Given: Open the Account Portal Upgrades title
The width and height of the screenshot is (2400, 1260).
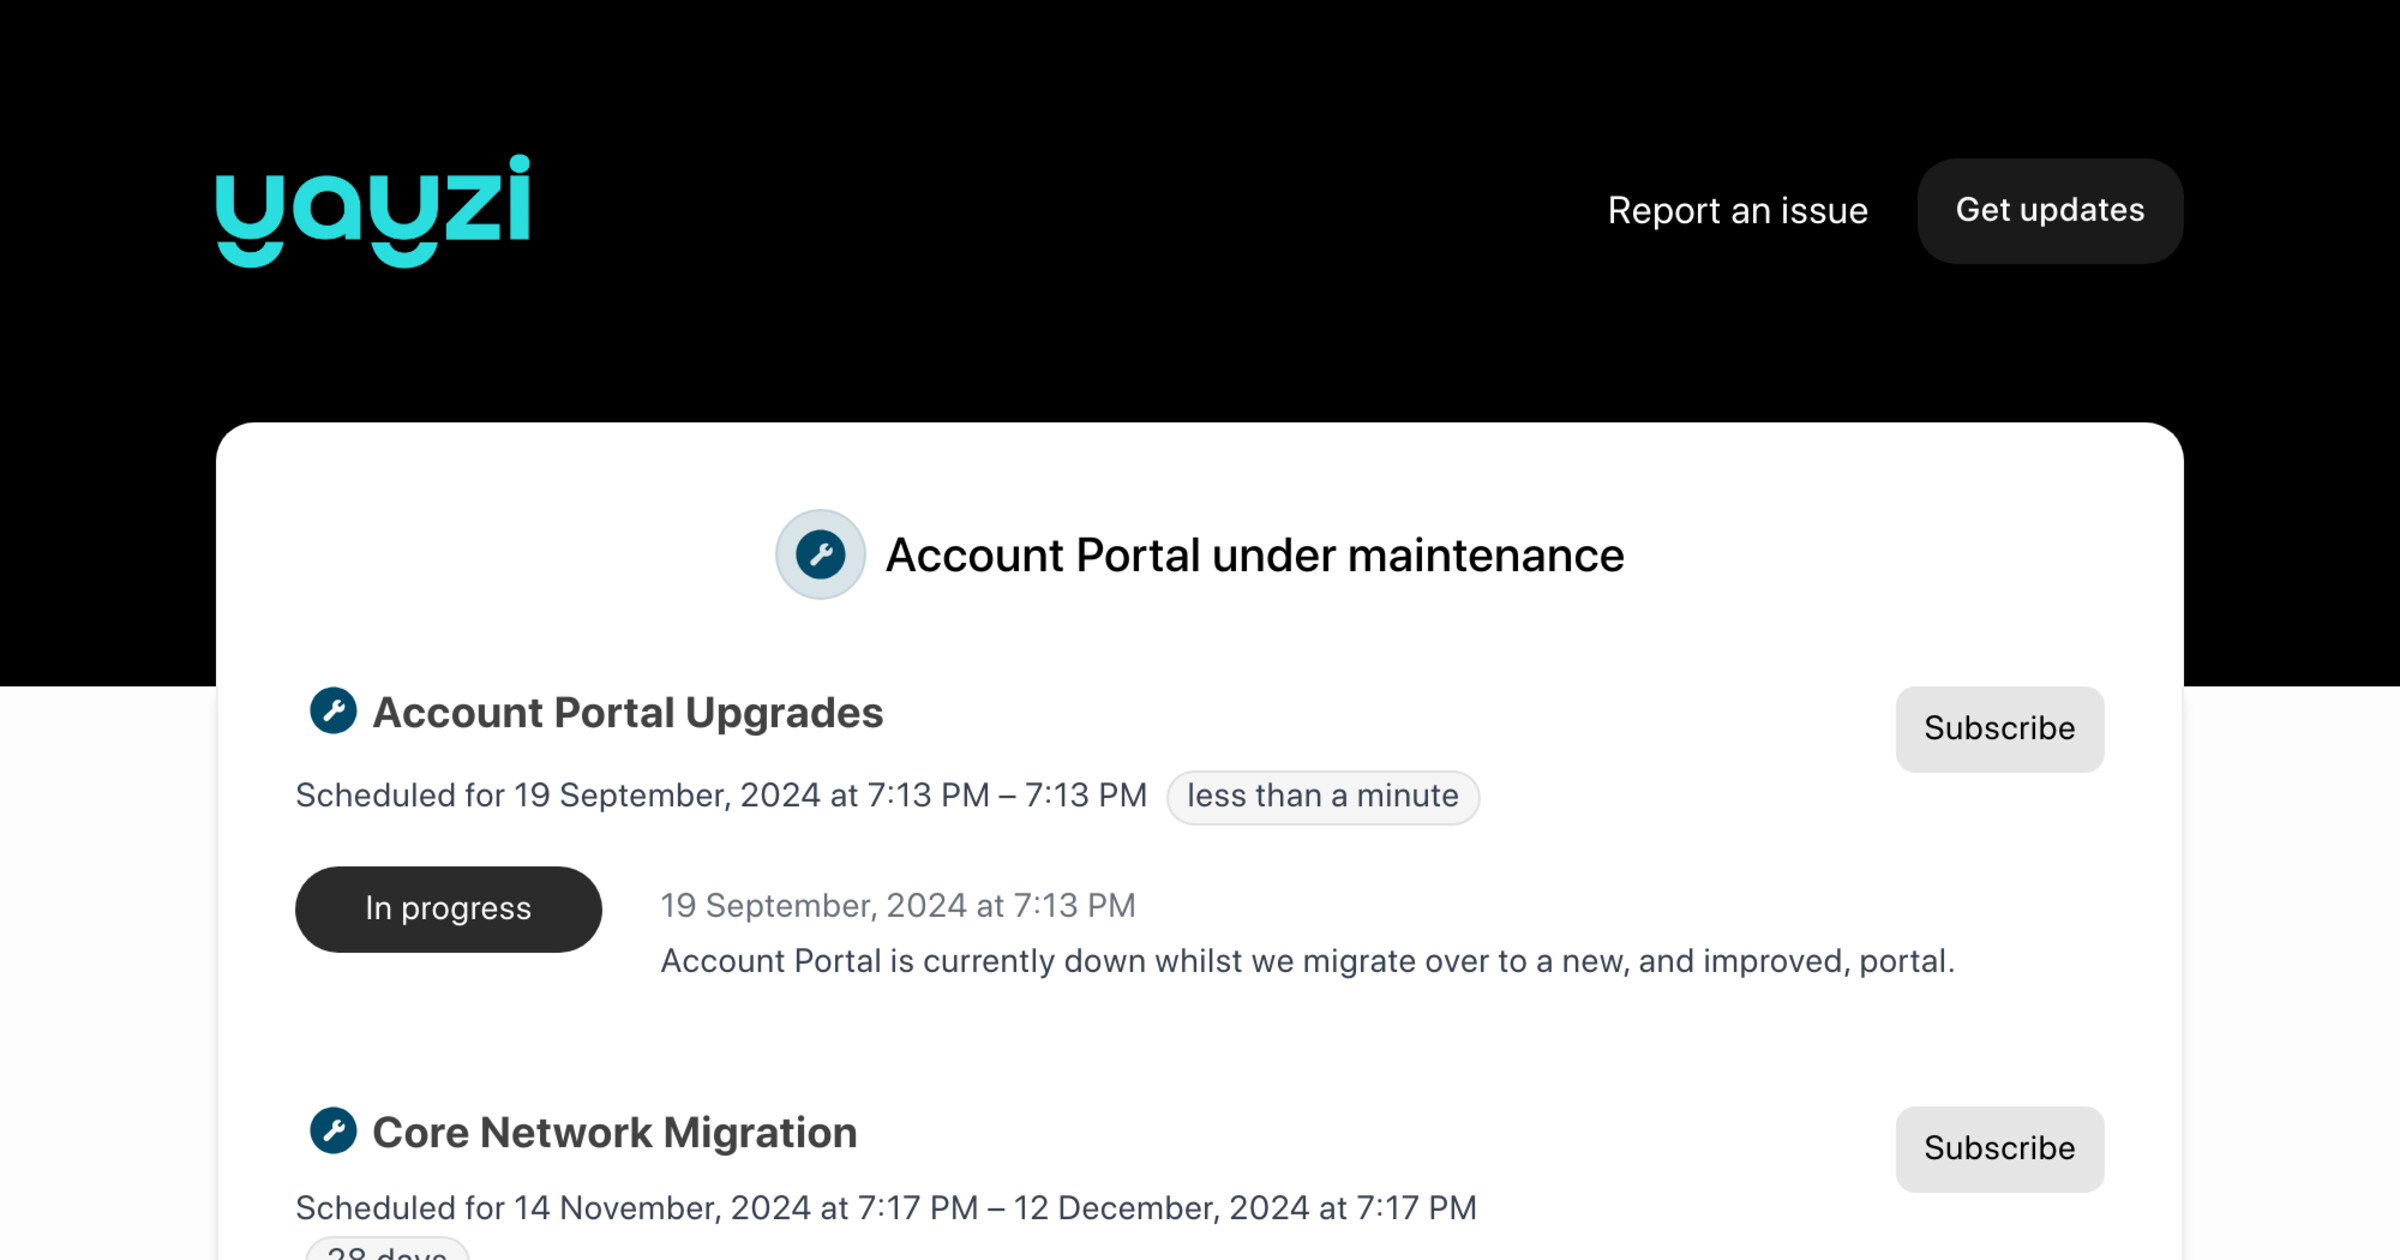Looking at the screenshot, I should 628,713.
